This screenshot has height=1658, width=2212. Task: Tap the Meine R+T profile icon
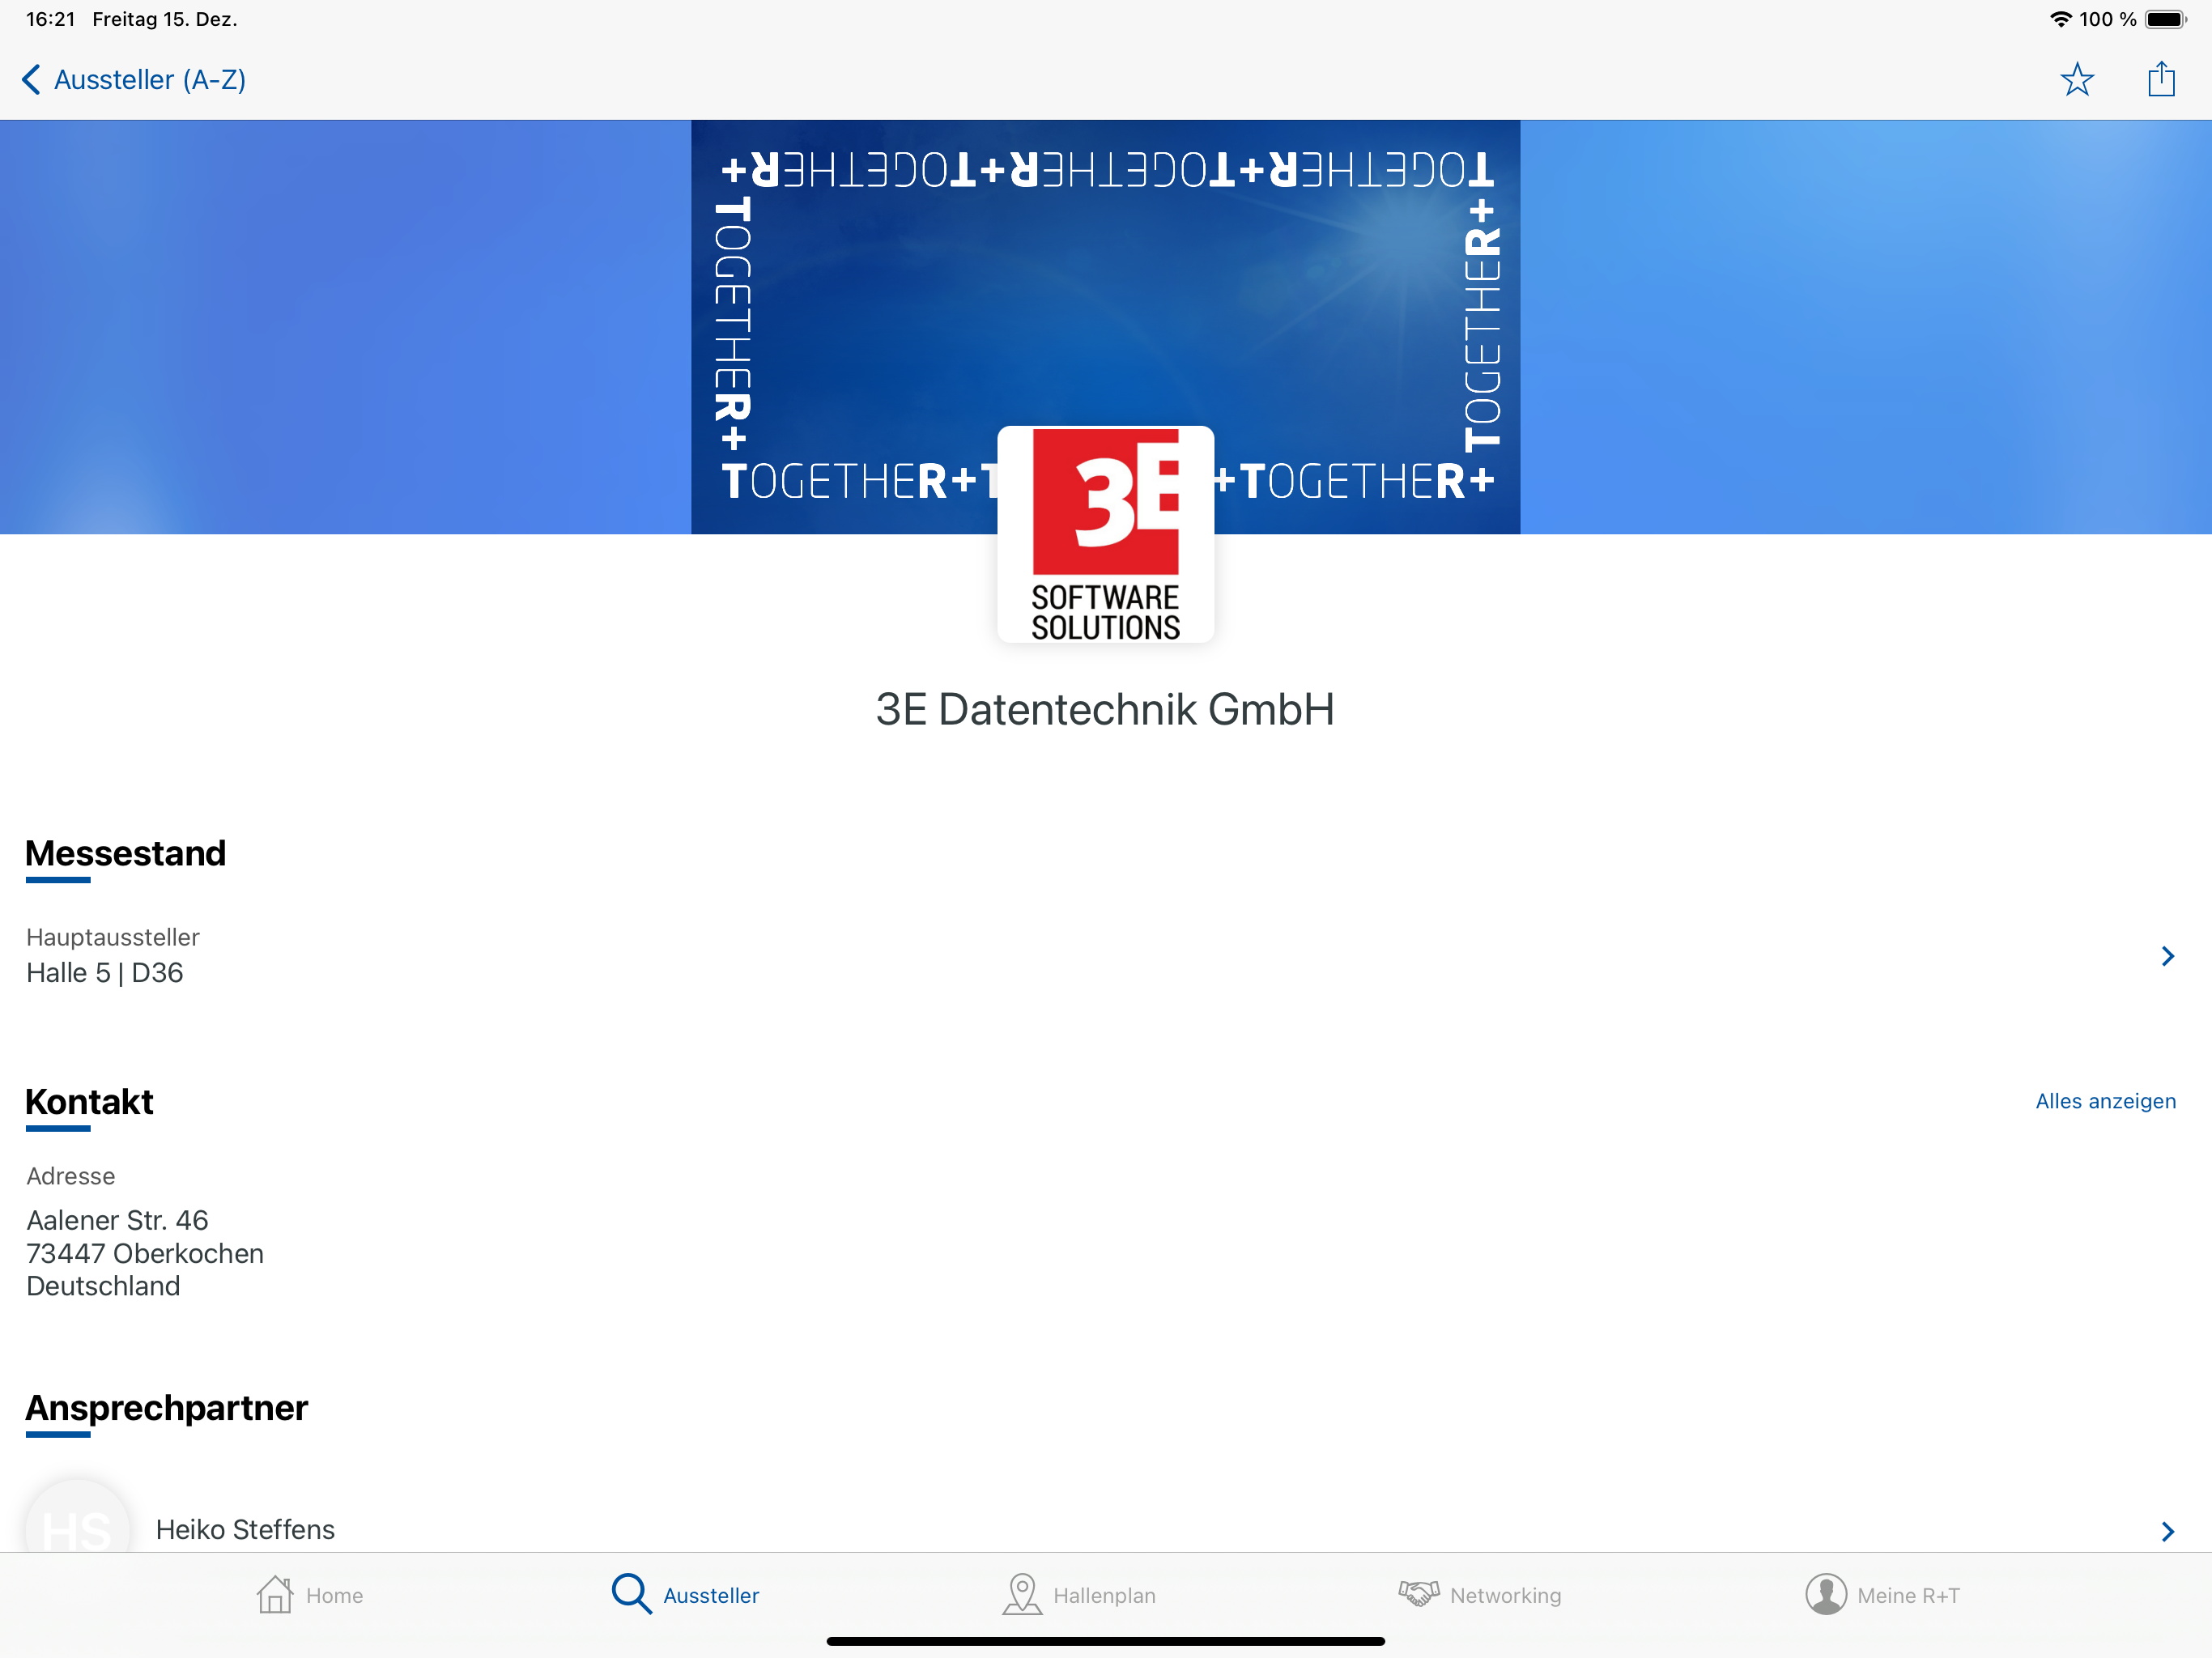[1826, 1594]
